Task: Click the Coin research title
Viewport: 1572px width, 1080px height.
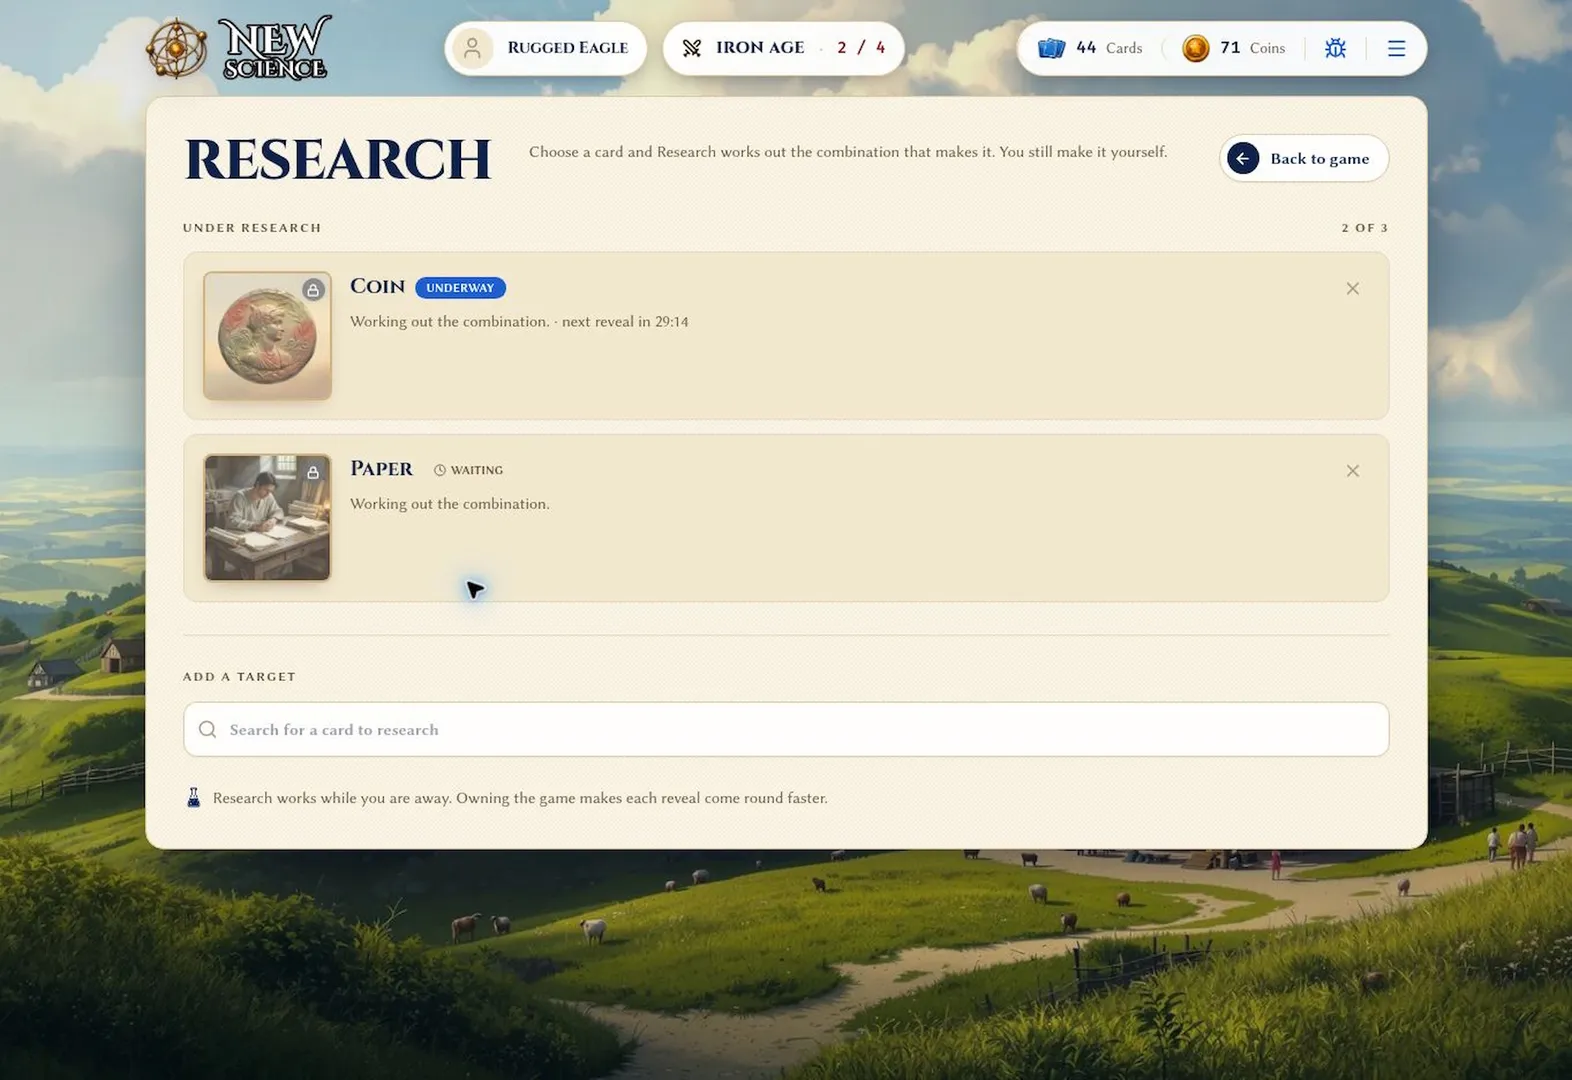Action: [377, 286]
